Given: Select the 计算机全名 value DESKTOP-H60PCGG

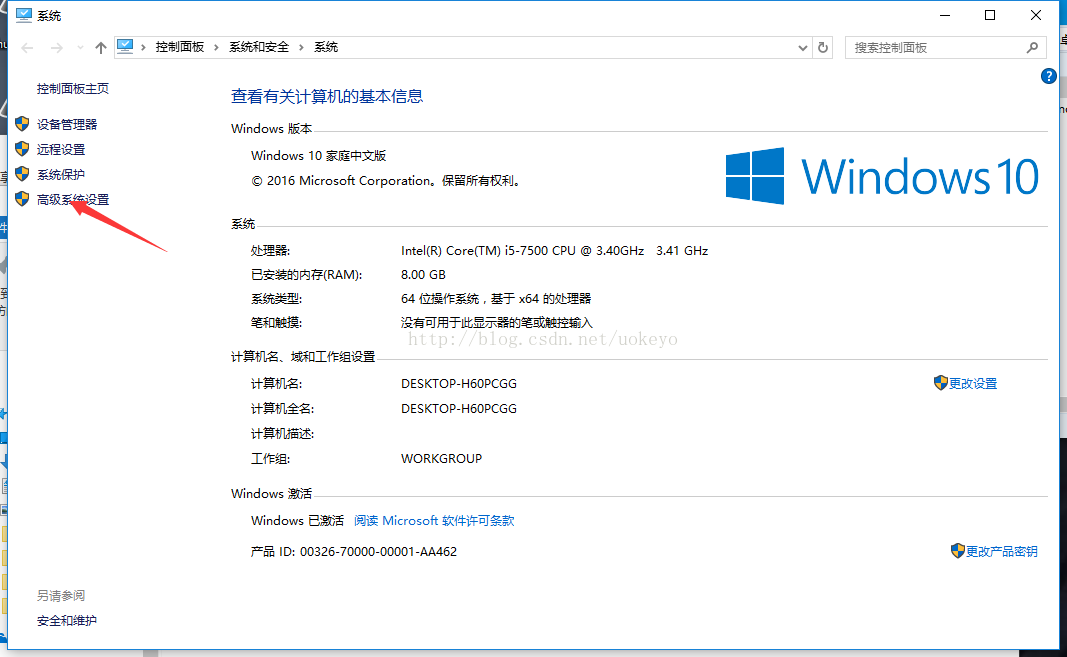Looking at the screenshot, I should point(459,409).
